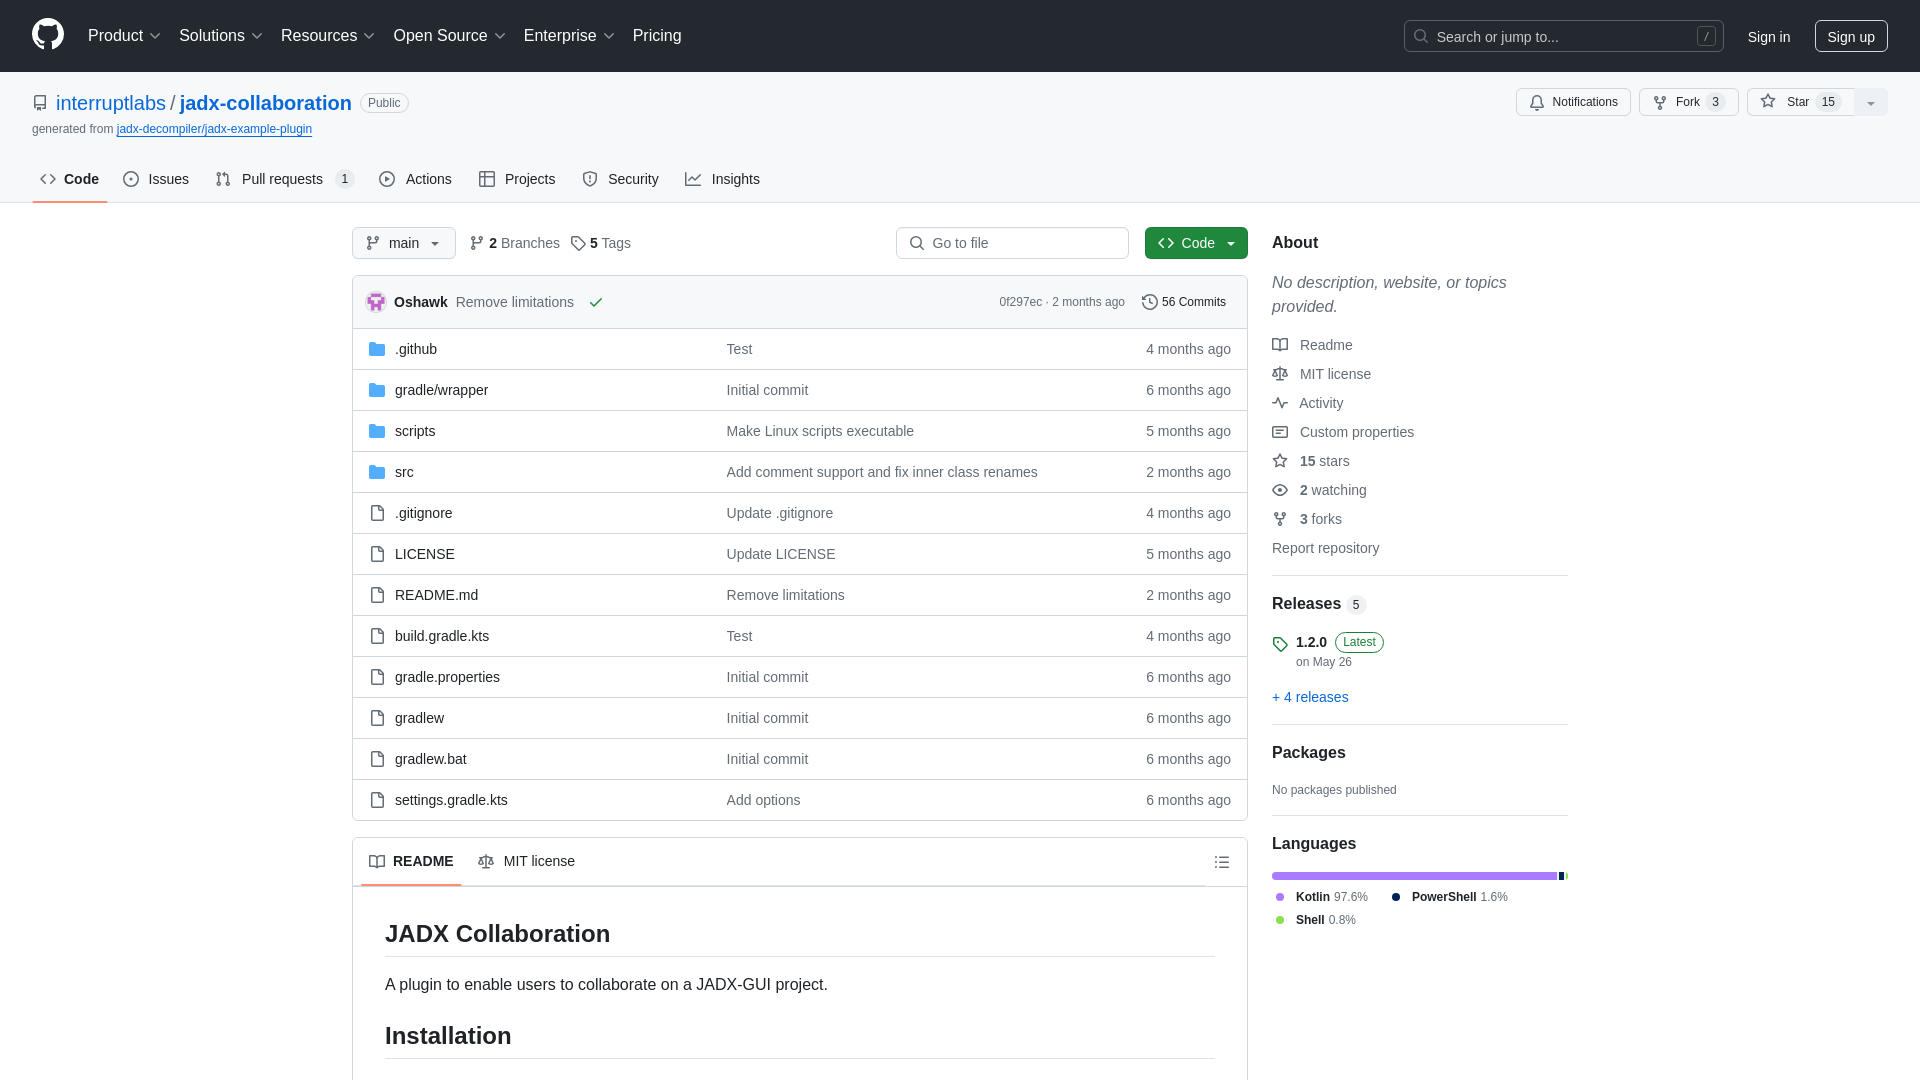Screen dimensions: 1920x1080
Task: Click the green commit status checkmark
Action: (596, 302)
